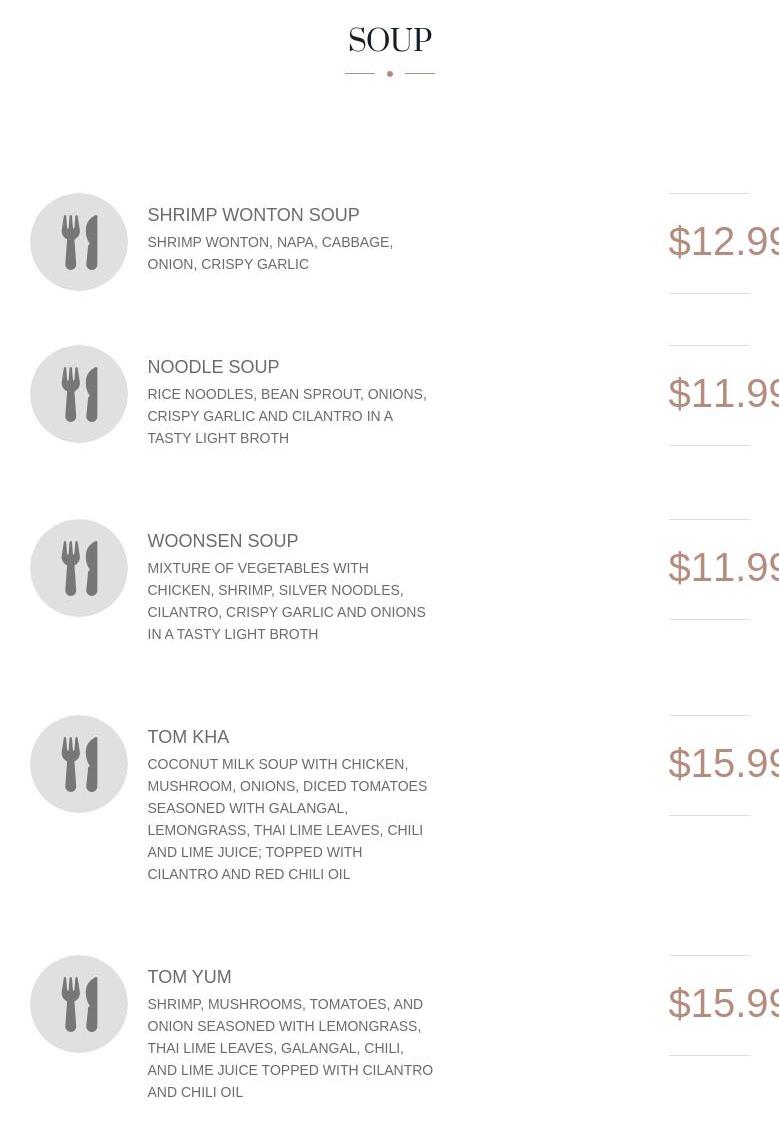
Task: Click the Tom Yum ingredients description
Action: point(290,1048)
